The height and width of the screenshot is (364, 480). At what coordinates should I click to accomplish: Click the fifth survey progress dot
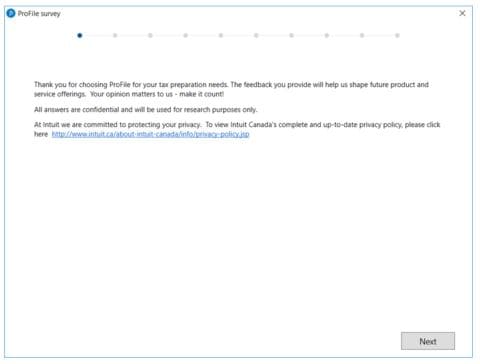pyautogui.click(x=221, y=35)
